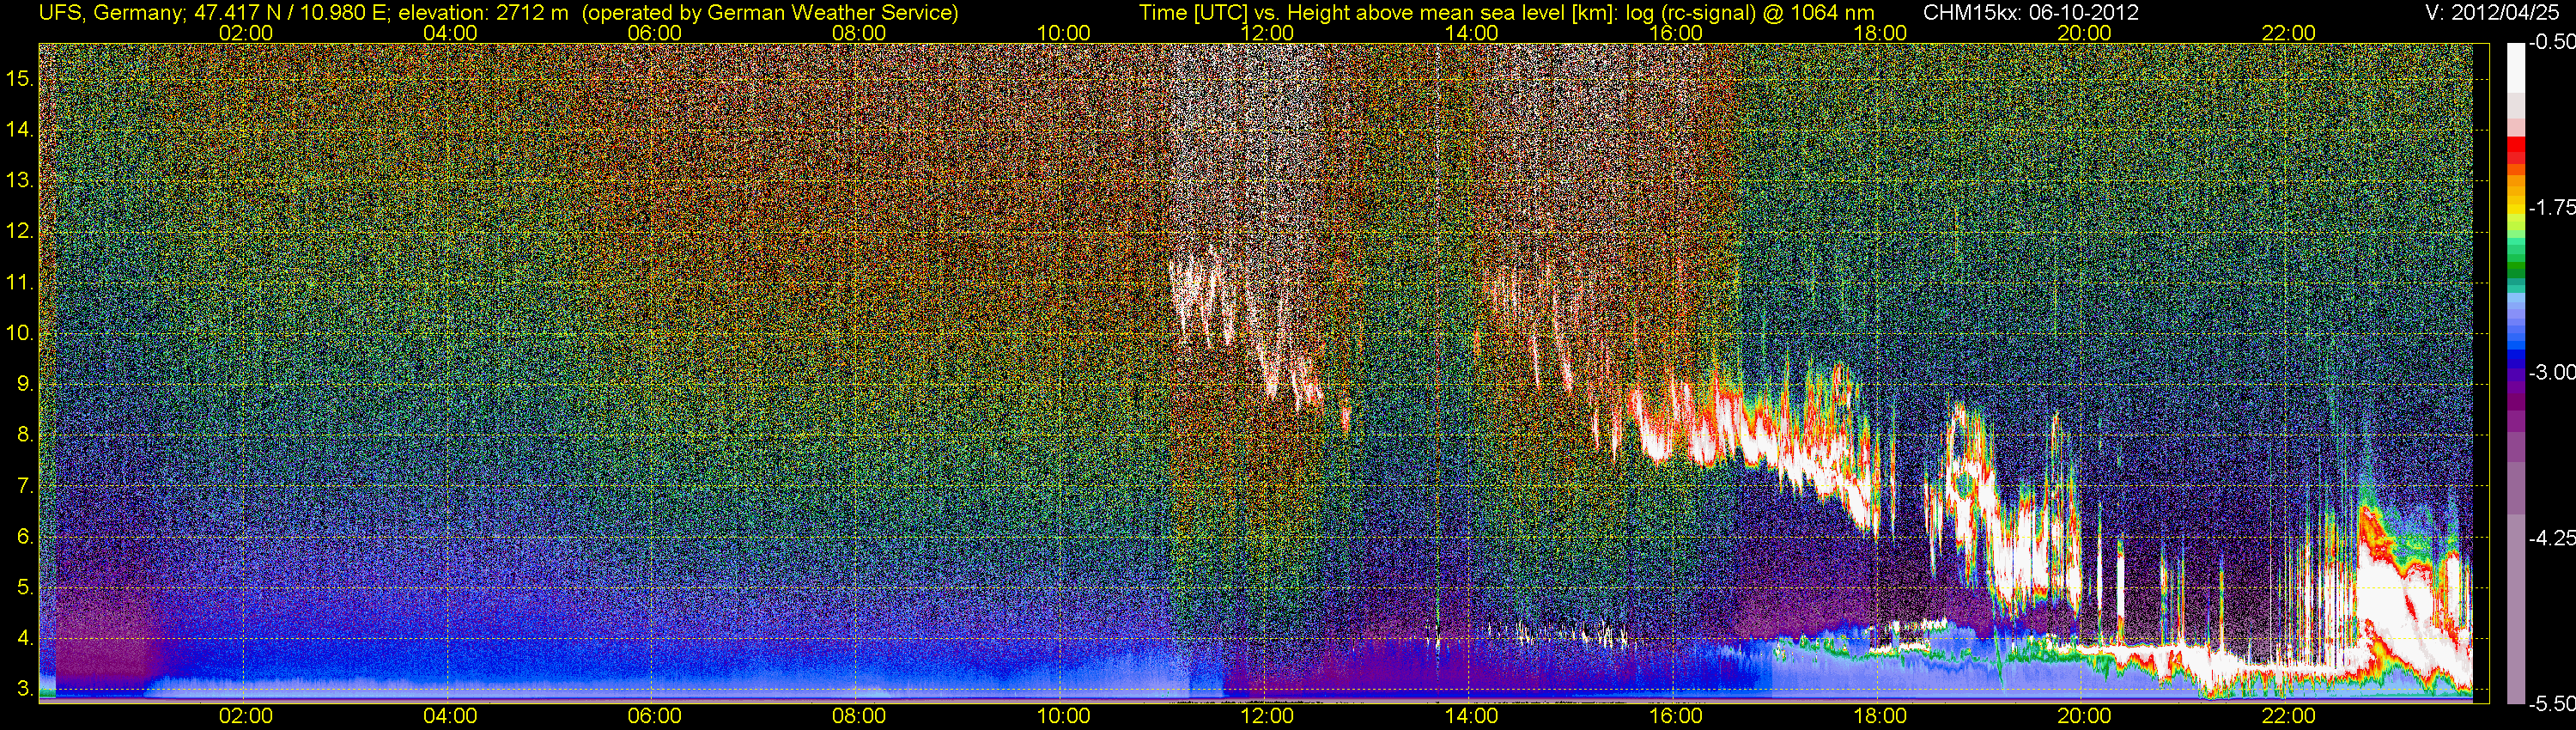The width and height of the screenshot is (2576, 730).
Task: Click the '16:00' label on the bottom time axis
Action: pyautogui.click(x=1676, y=716)
